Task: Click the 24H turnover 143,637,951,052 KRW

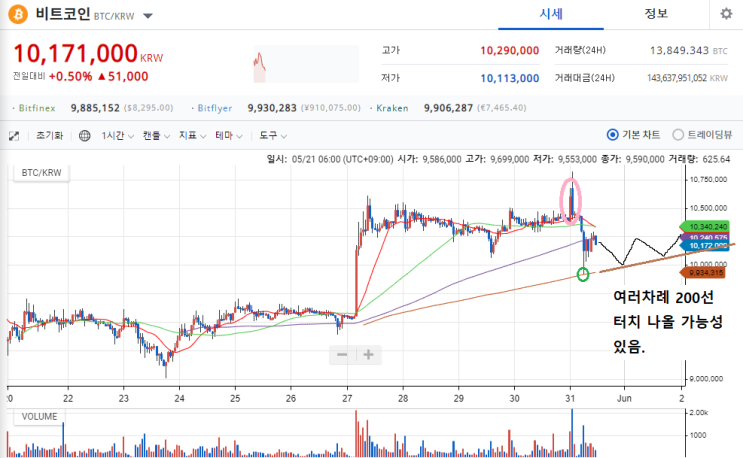Action: pyautogui.click(x=687, y=78)
